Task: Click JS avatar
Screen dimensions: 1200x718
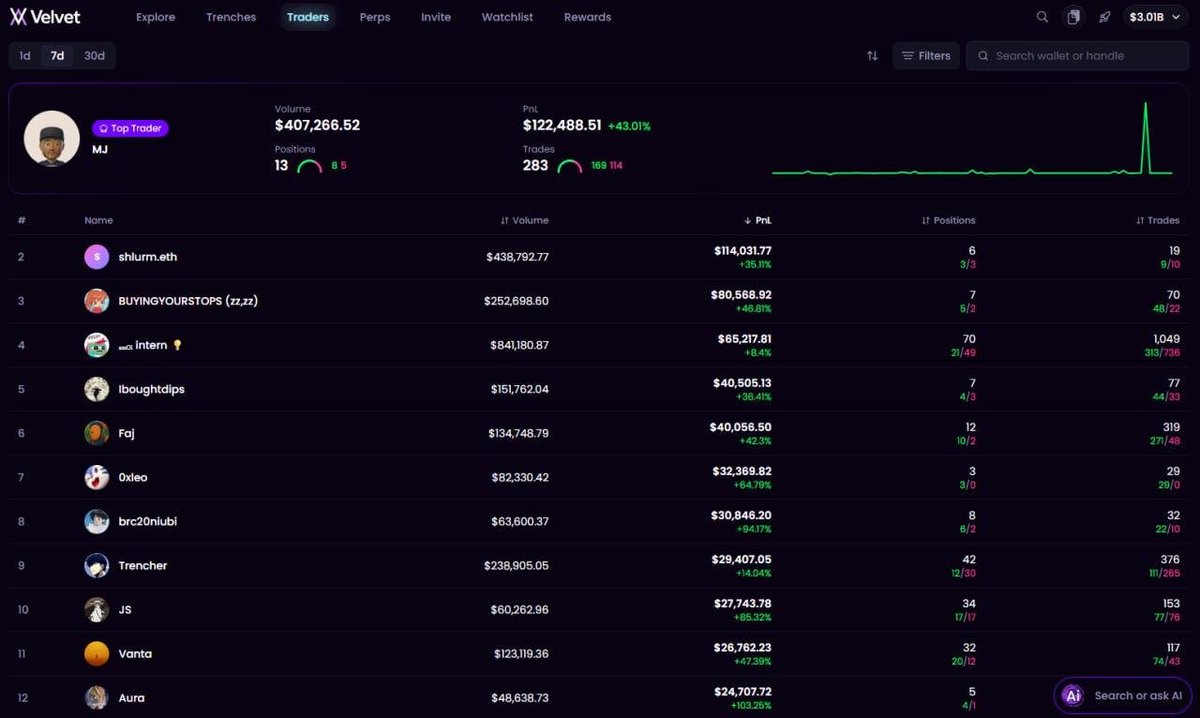Action: pyautogui.click(x=97, y=609)
